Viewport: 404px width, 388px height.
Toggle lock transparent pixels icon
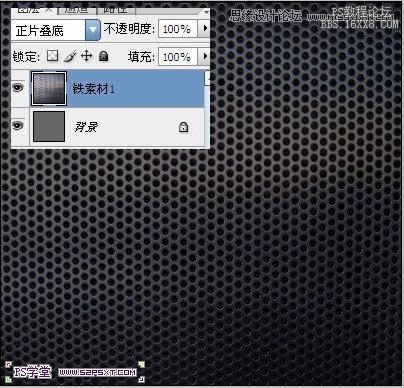52,56
